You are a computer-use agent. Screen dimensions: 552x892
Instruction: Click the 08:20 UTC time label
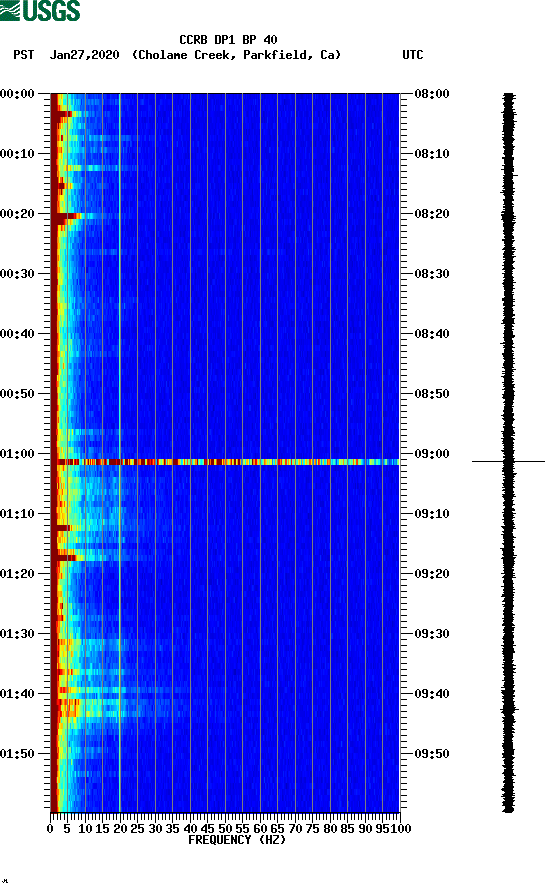[432, 214]
